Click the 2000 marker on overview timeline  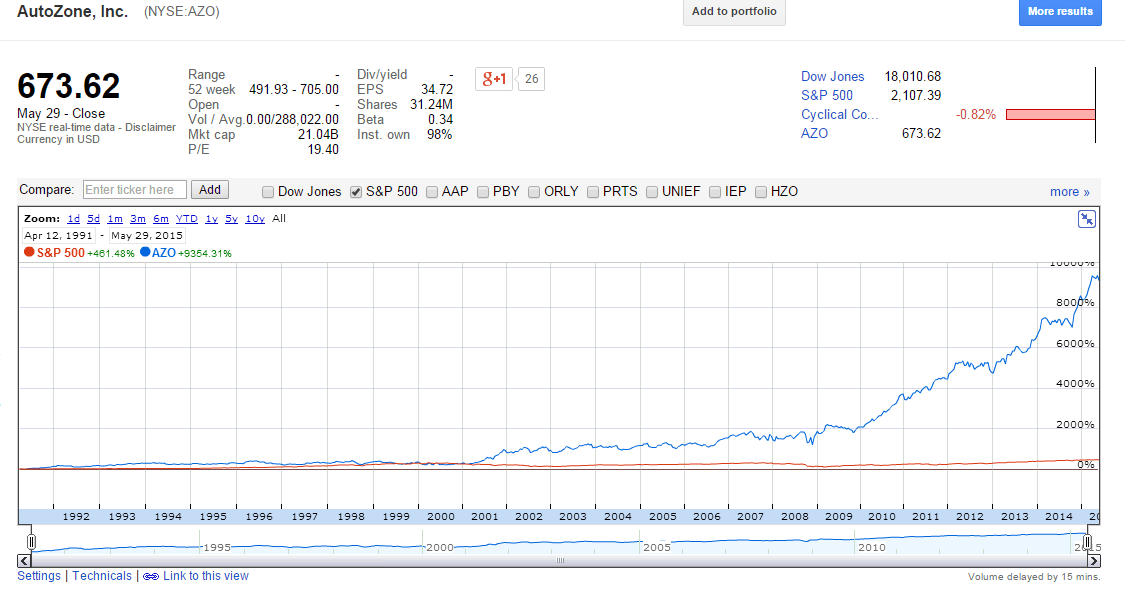tap(440, 547)
